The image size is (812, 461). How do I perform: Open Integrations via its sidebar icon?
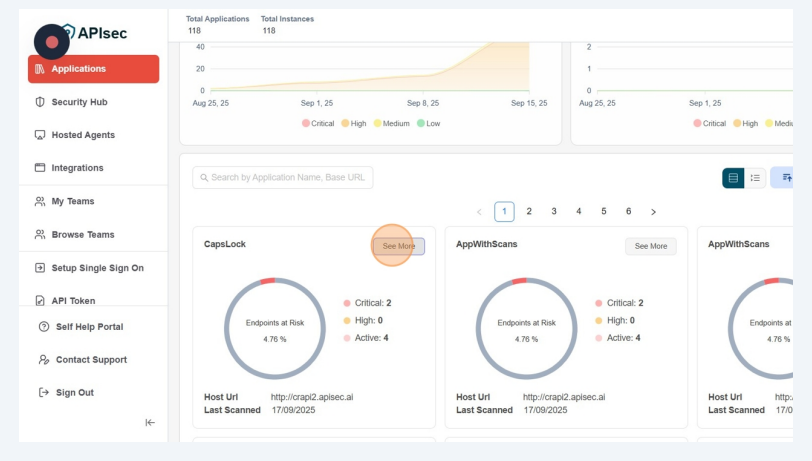coord(40,168)
